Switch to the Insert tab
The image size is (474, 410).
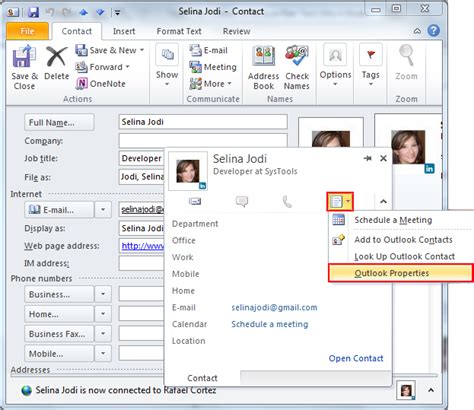(124, 31)
